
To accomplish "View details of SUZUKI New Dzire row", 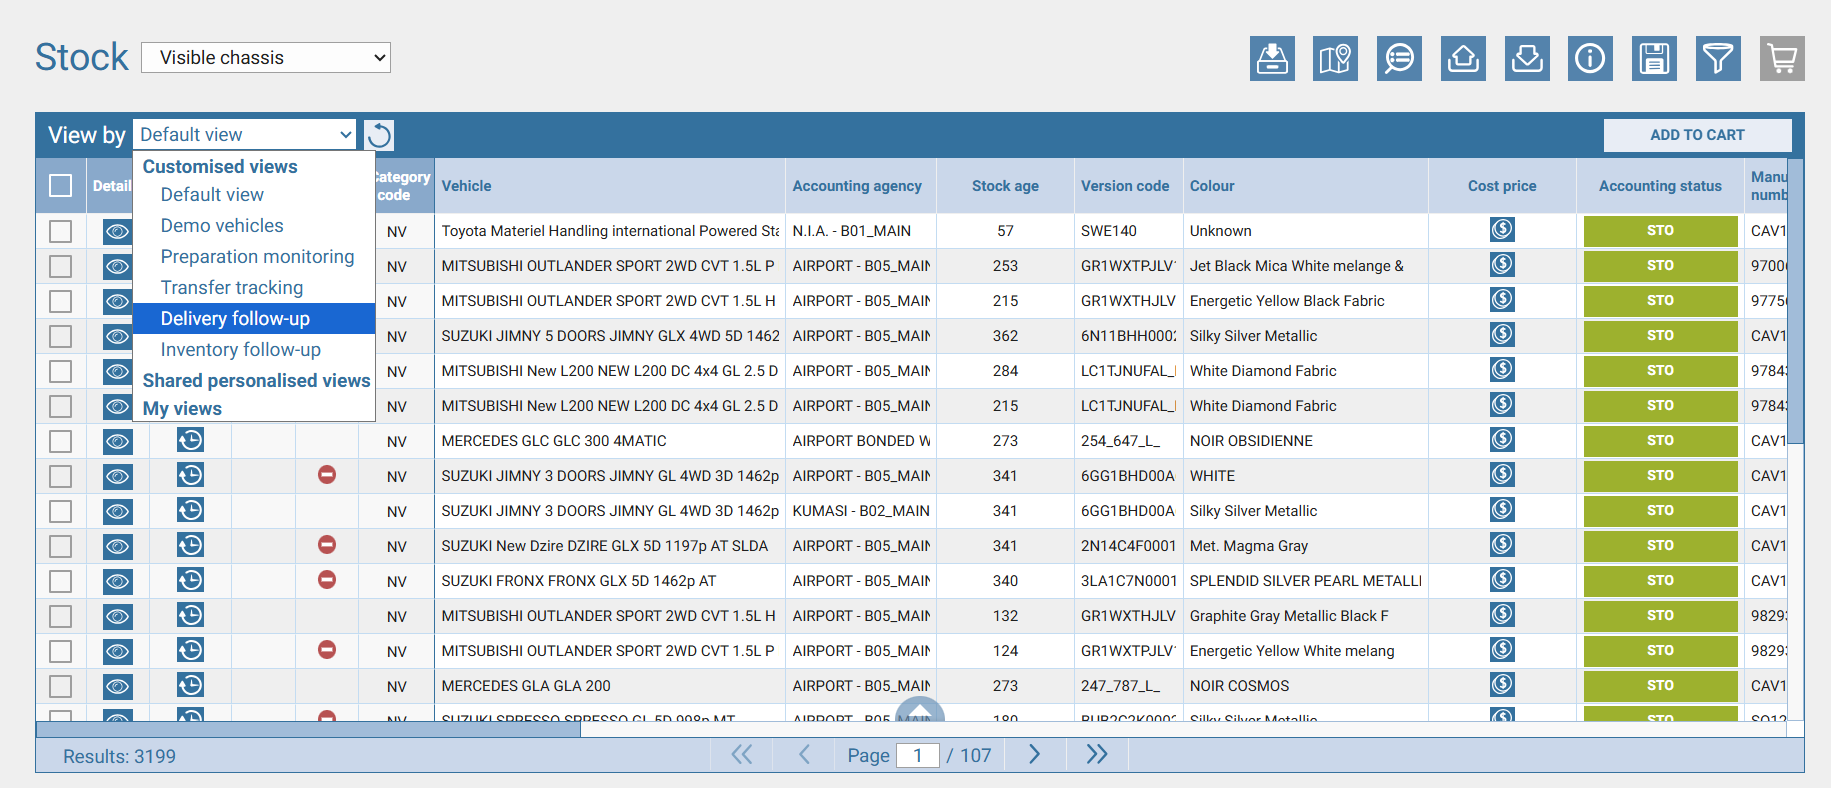I will pyautogui.click(x=117, y=546).
